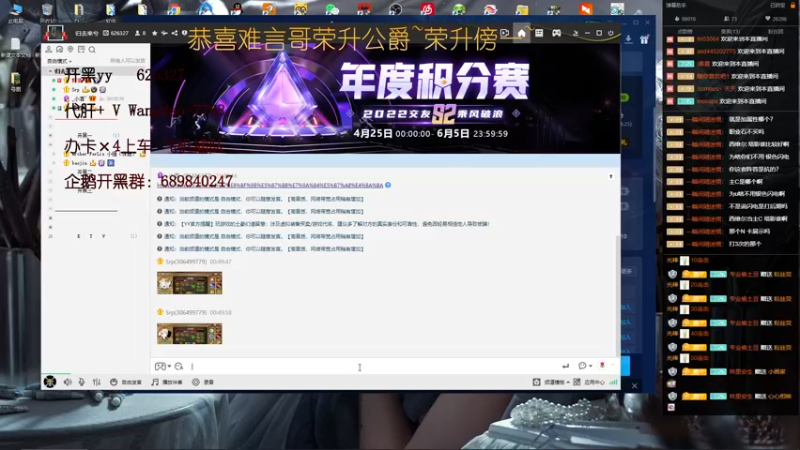Send message with the enter arrow icon
This screenshot has height=450, width=800.
pos(565,366)
